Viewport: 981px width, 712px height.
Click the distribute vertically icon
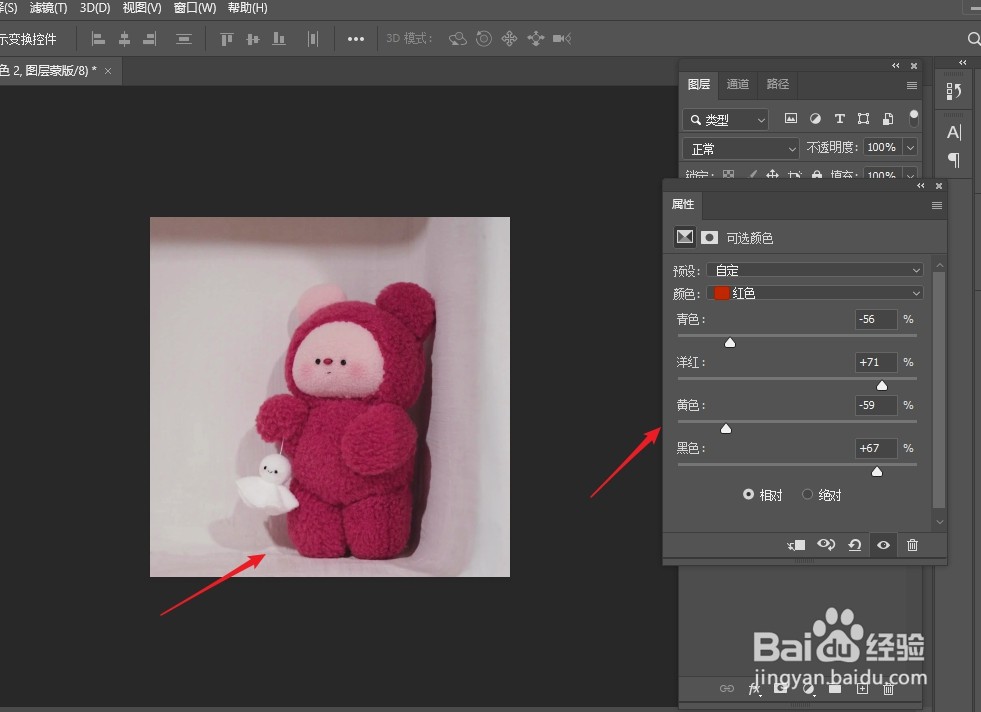pyautogui.click(x=183, y=39)
